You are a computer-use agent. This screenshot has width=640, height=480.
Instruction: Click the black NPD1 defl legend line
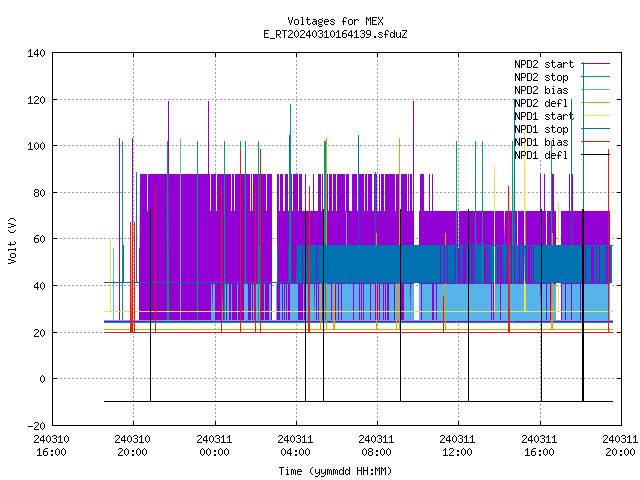pyautogui.click(x=596, y=155)
